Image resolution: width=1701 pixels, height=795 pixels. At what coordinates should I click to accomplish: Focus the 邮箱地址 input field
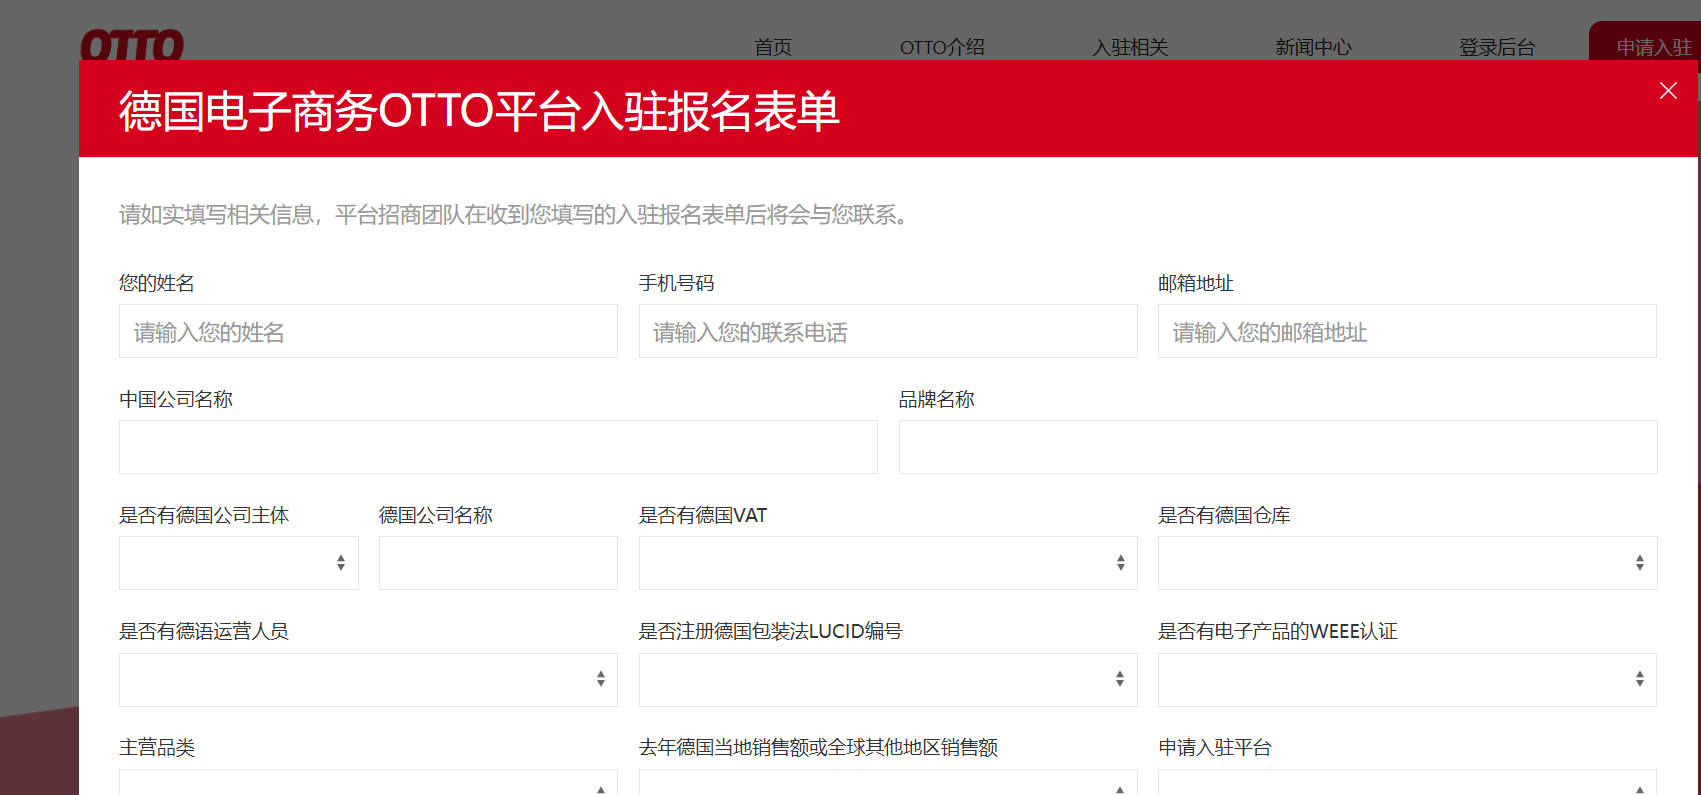tap(1407, 331)
